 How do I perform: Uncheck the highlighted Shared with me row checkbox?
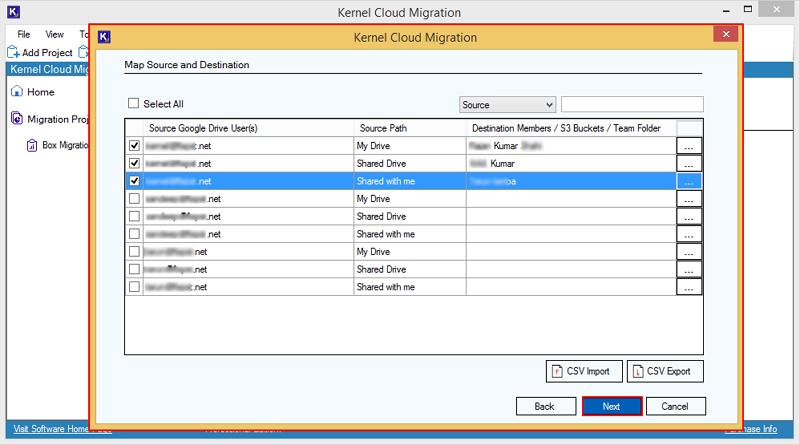[x=134, y=181]
